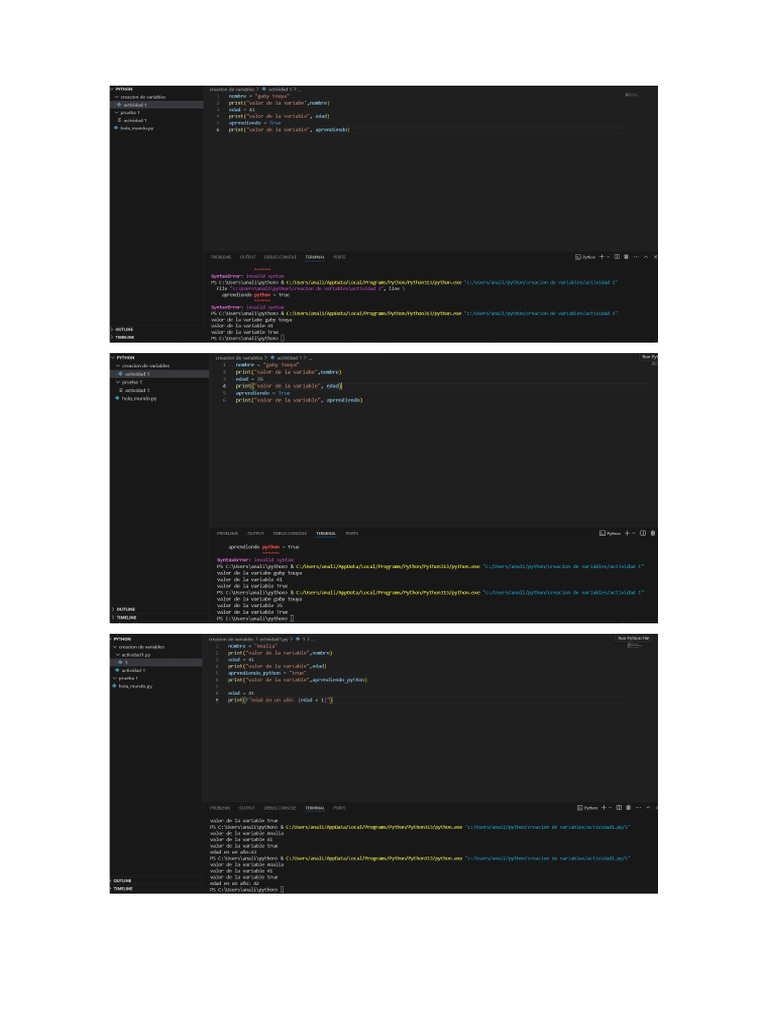In top screenshot, maximize terminal panel with caret icon
Image resolution: width=768 pixels, height=1024 pixels.
[x=646, y=257]
